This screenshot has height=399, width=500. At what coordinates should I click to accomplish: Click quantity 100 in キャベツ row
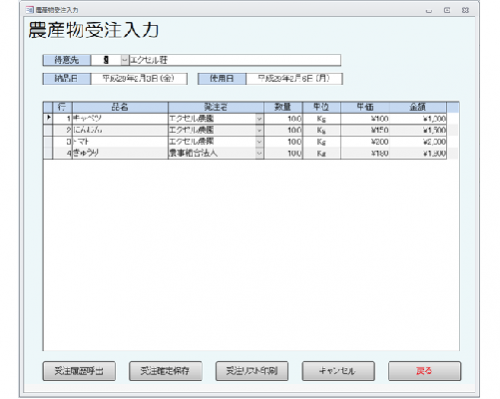click(283, 119)
